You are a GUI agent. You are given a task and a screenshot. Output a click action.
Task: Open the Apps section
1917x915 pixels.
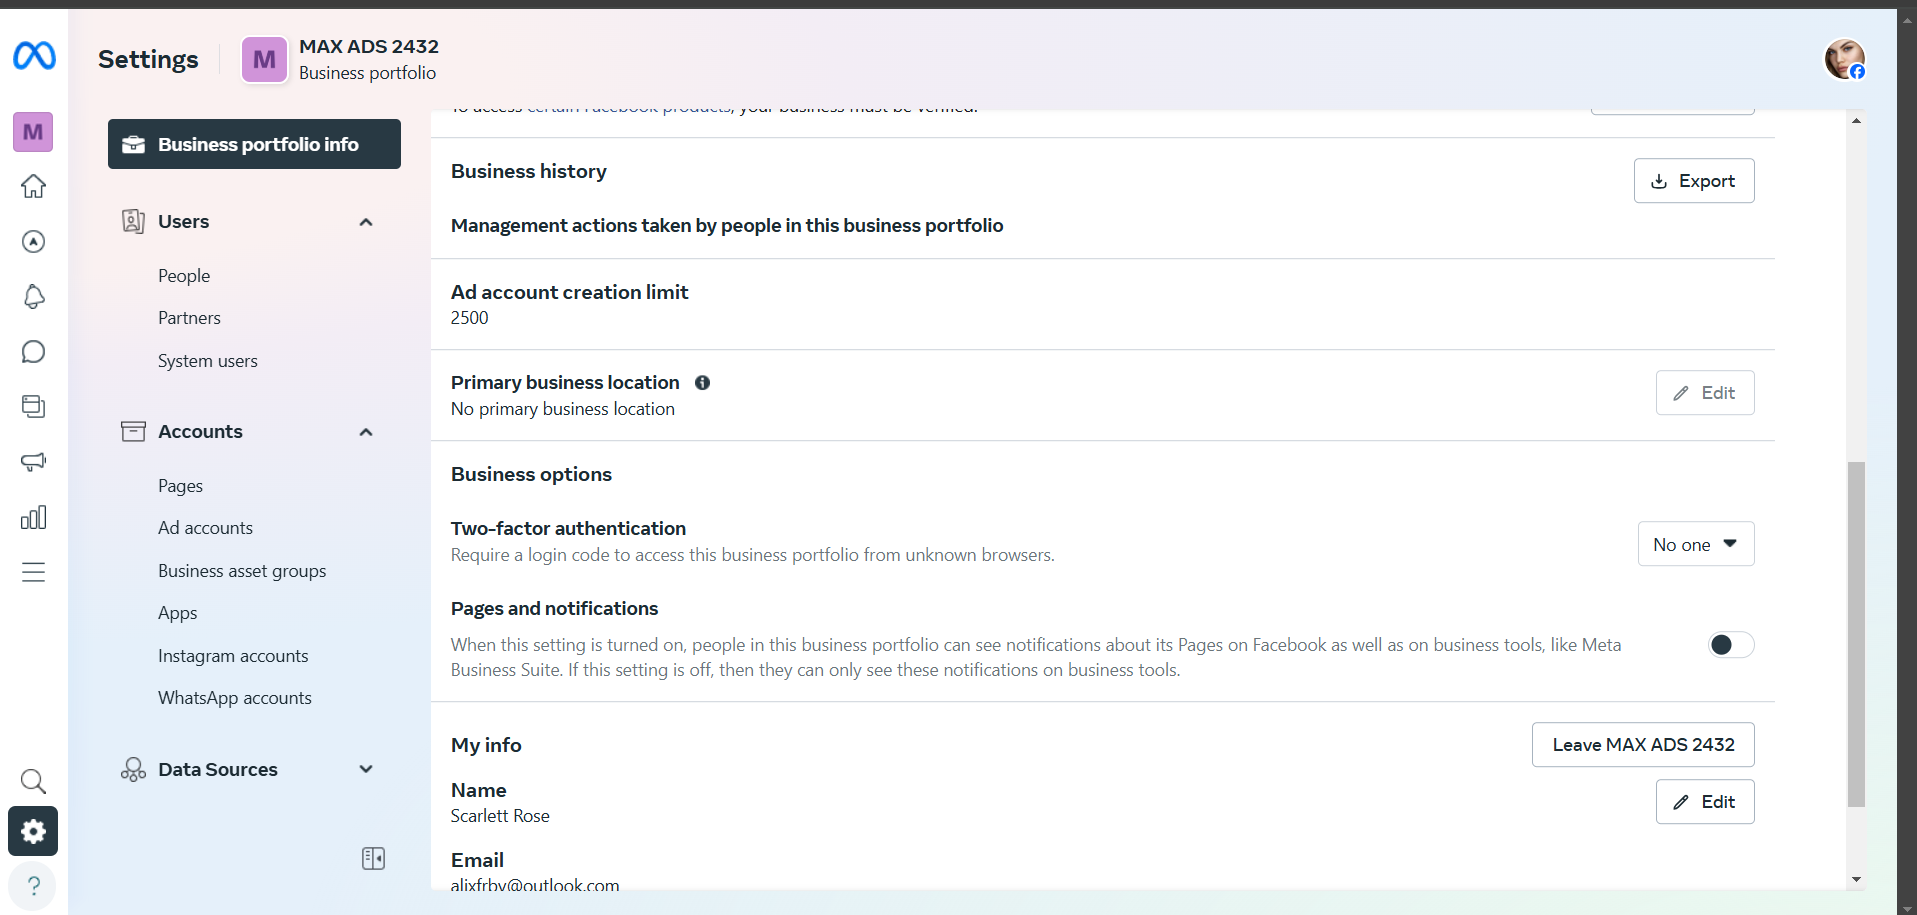(177, 613)
